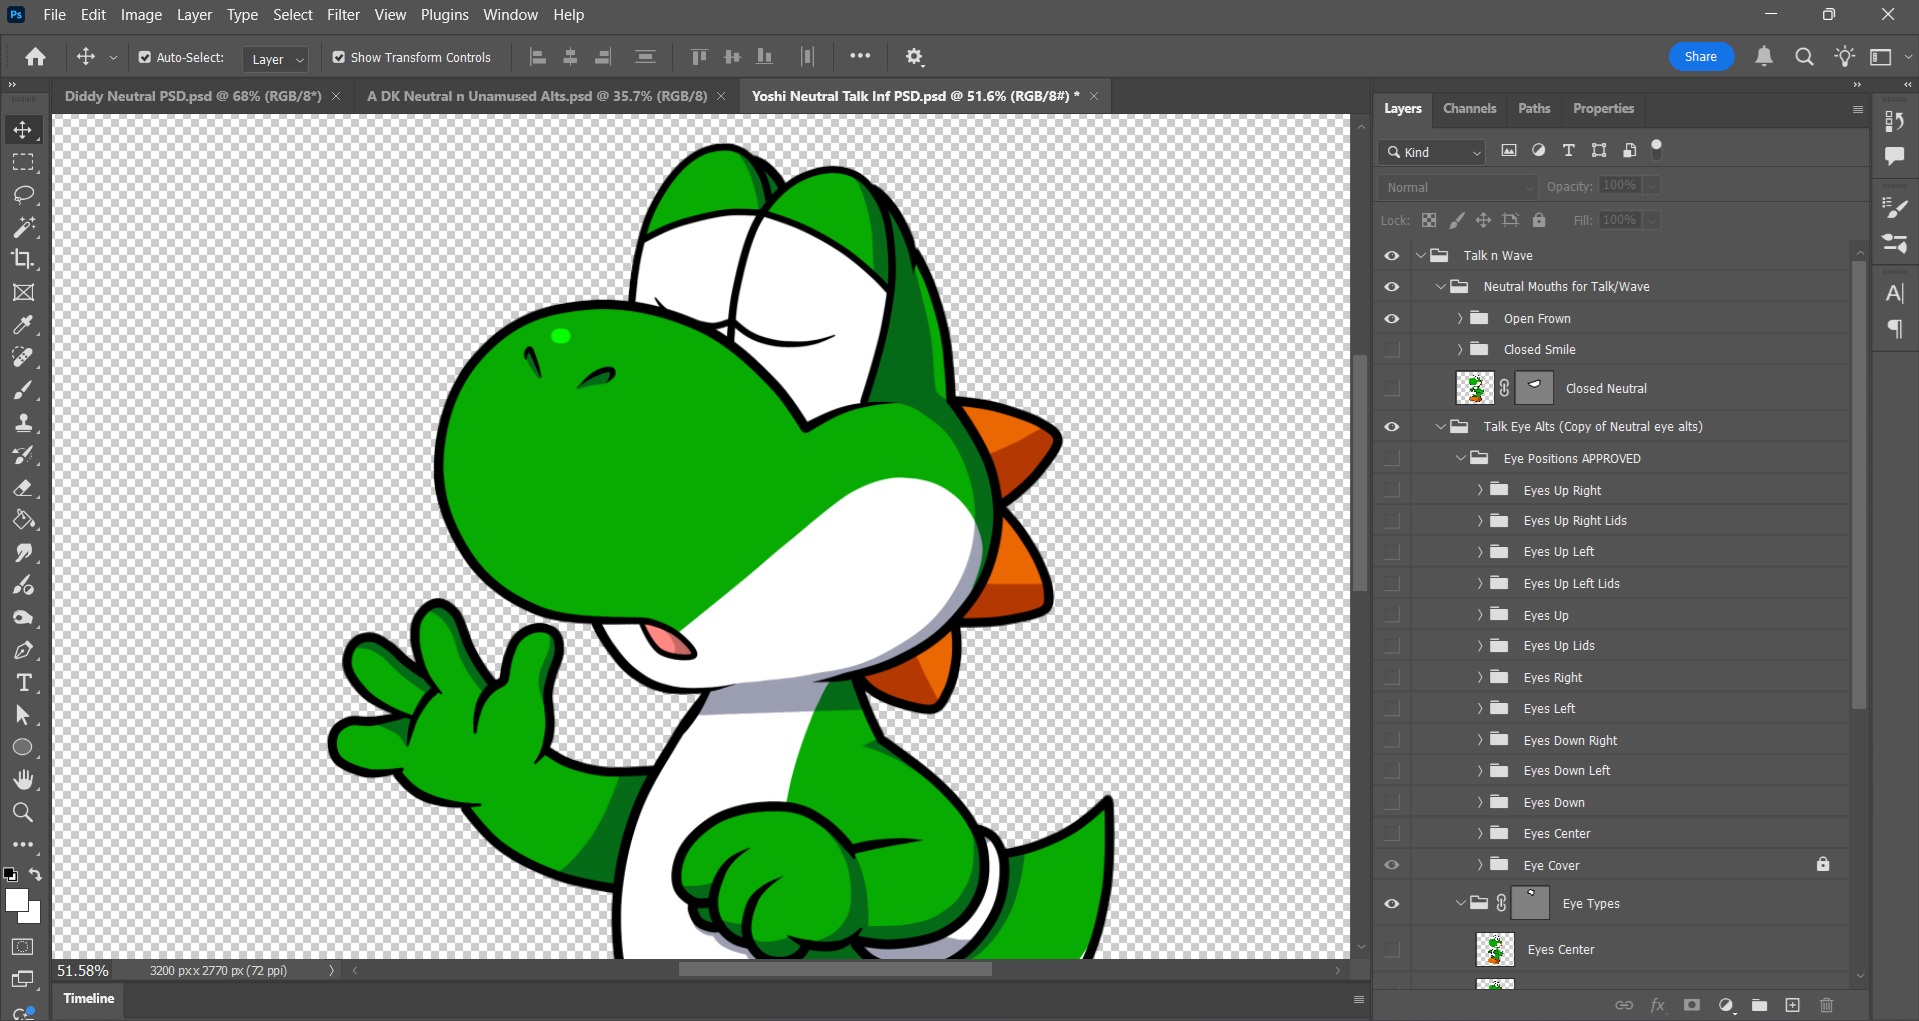Hide the Eye Types group
Image resolution: width=1919 pixels, height=1021 pixels.
click(1392, 904)
